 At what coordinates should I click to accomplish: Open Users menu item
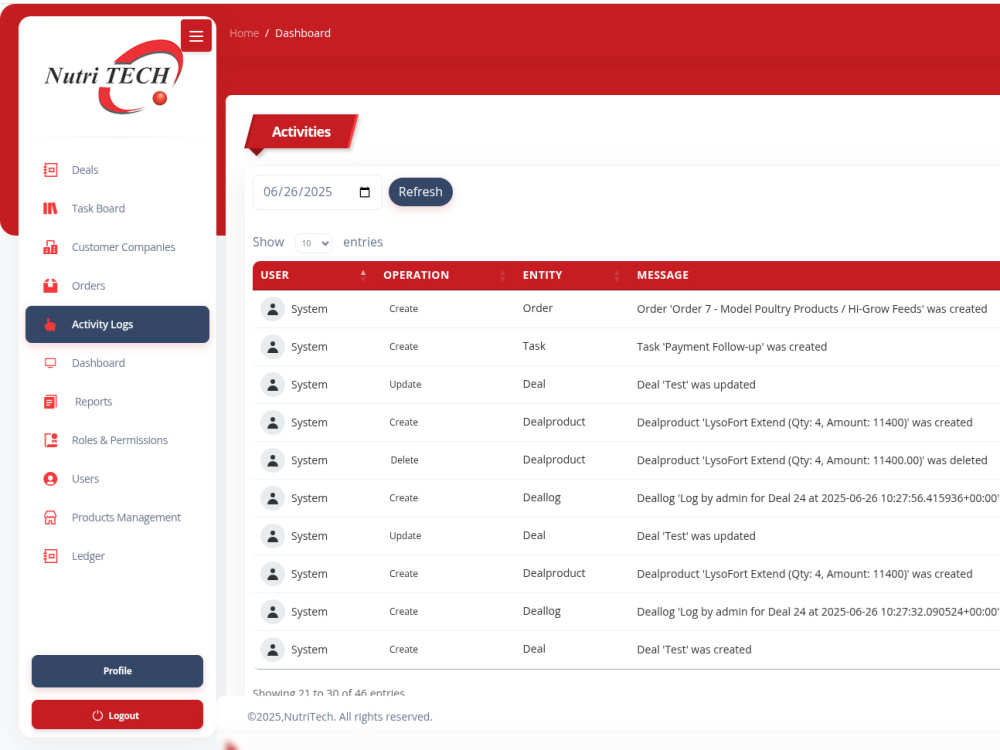point(117,479)
